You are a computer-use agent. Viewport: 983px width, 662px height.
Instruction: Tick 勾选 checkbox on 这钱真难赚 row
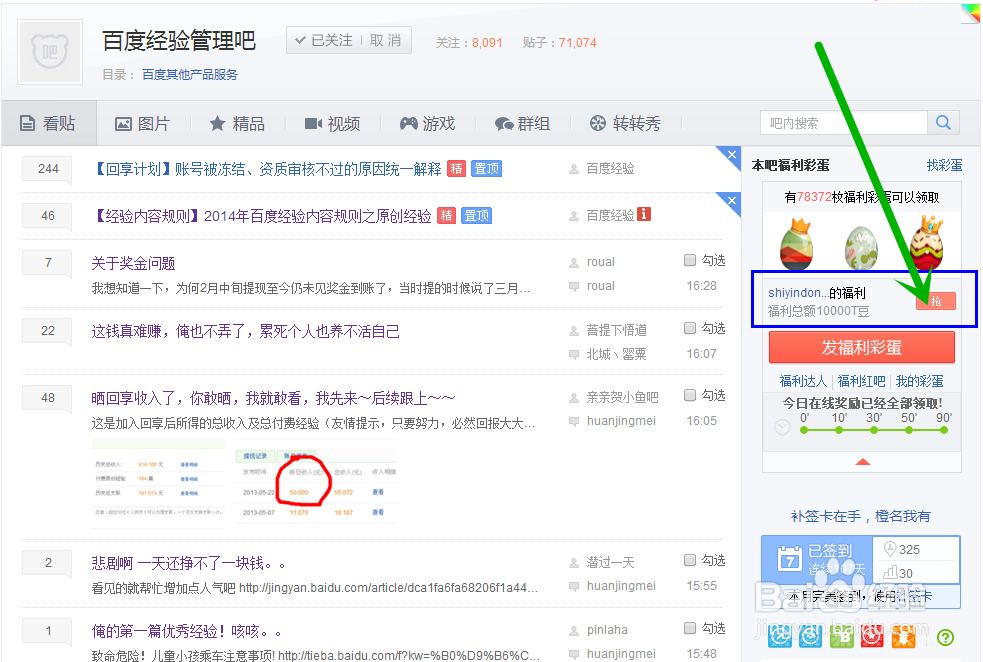click(690, 328)
